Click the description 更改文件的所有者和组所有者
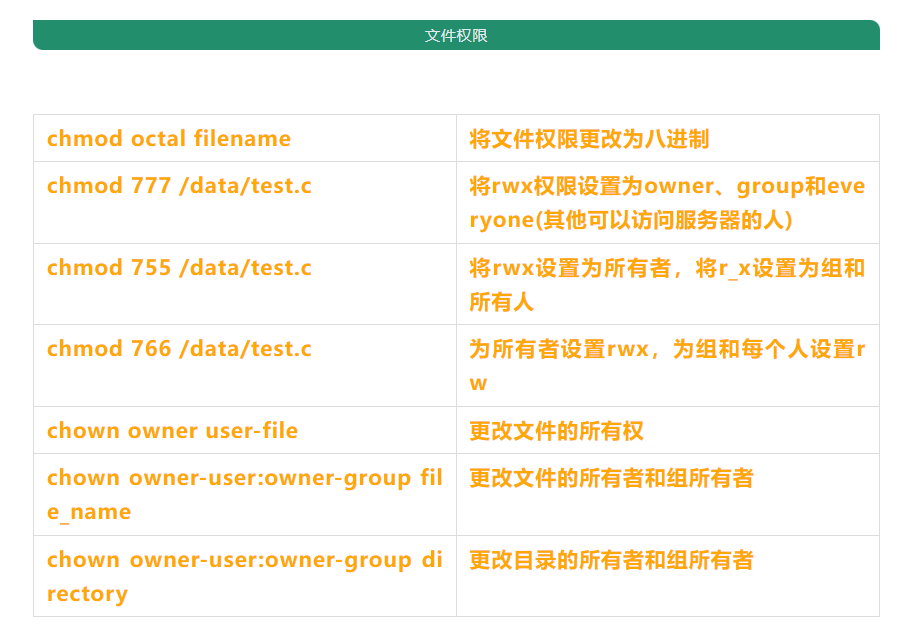This screenshot has width=908, height=639. pyautogui.click(x=611, y=478)
